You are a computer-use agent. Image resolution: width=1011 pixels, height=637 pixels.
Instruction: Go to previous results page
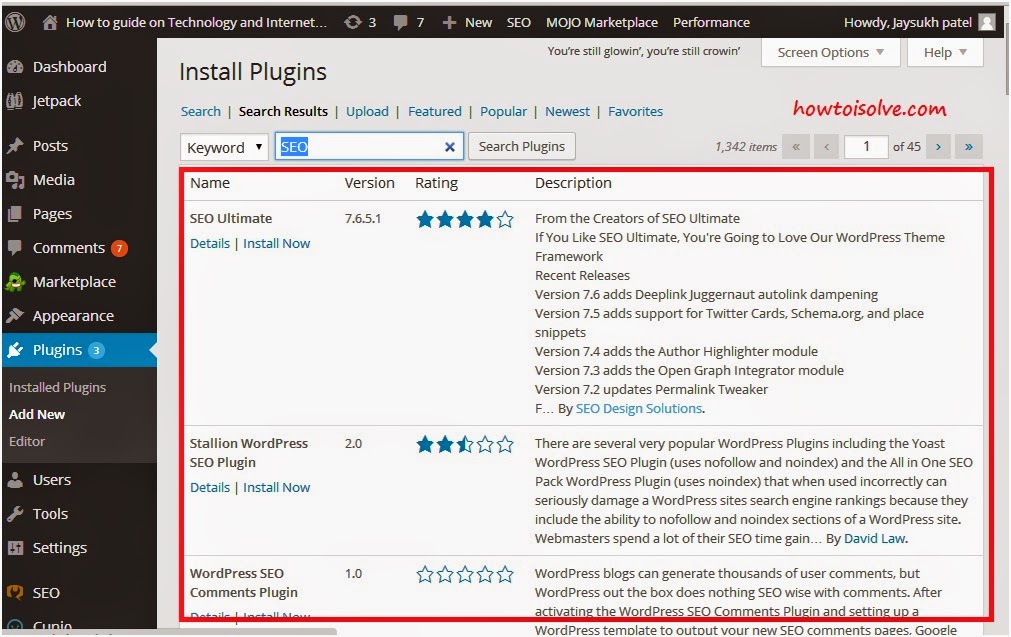827,147
